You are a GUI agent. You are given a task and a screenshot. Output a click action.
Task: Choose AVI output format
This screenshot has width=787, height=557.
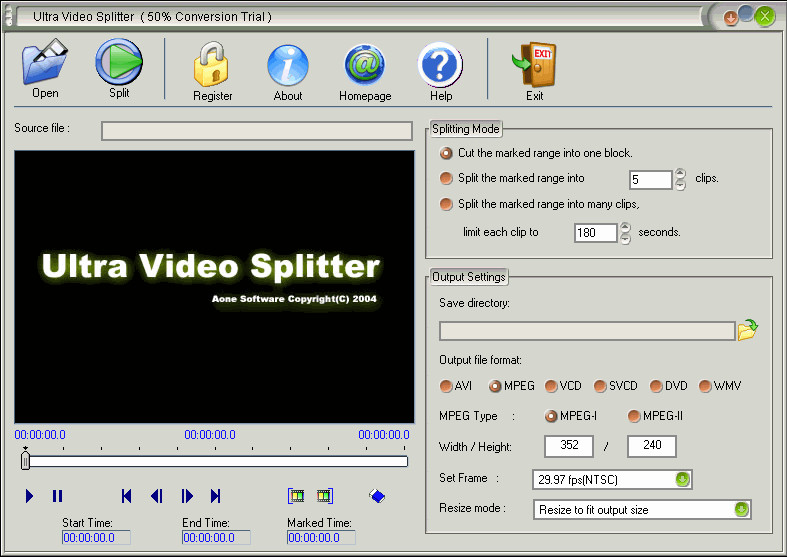point(446,386)
